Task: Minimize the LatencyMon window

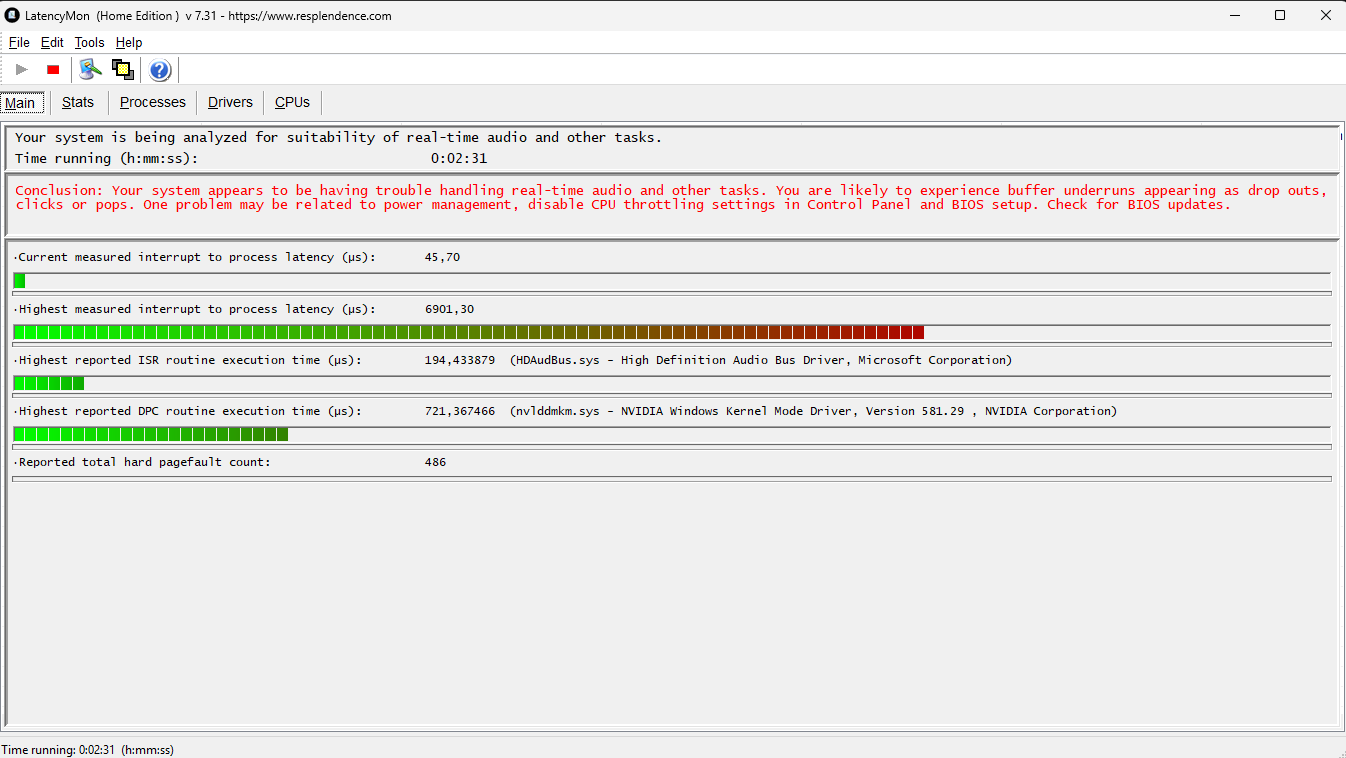Action: tap(1233, 15)
